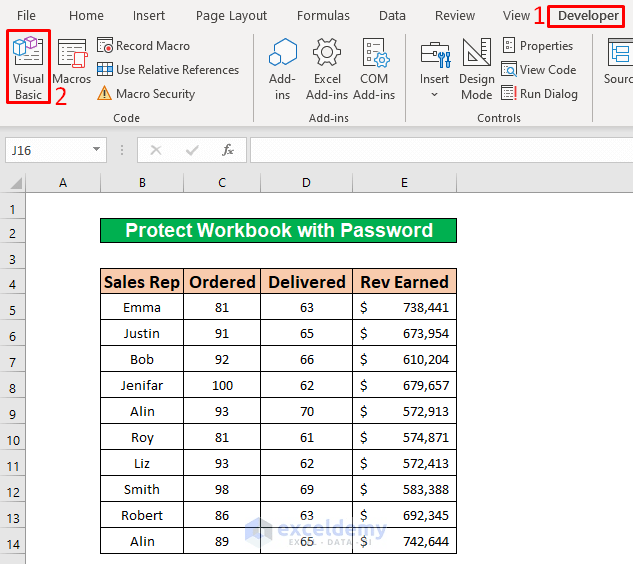The image size is (633, 564).
Task: Cancel formula entry with the X button
Action: click(x=156, y=150)
